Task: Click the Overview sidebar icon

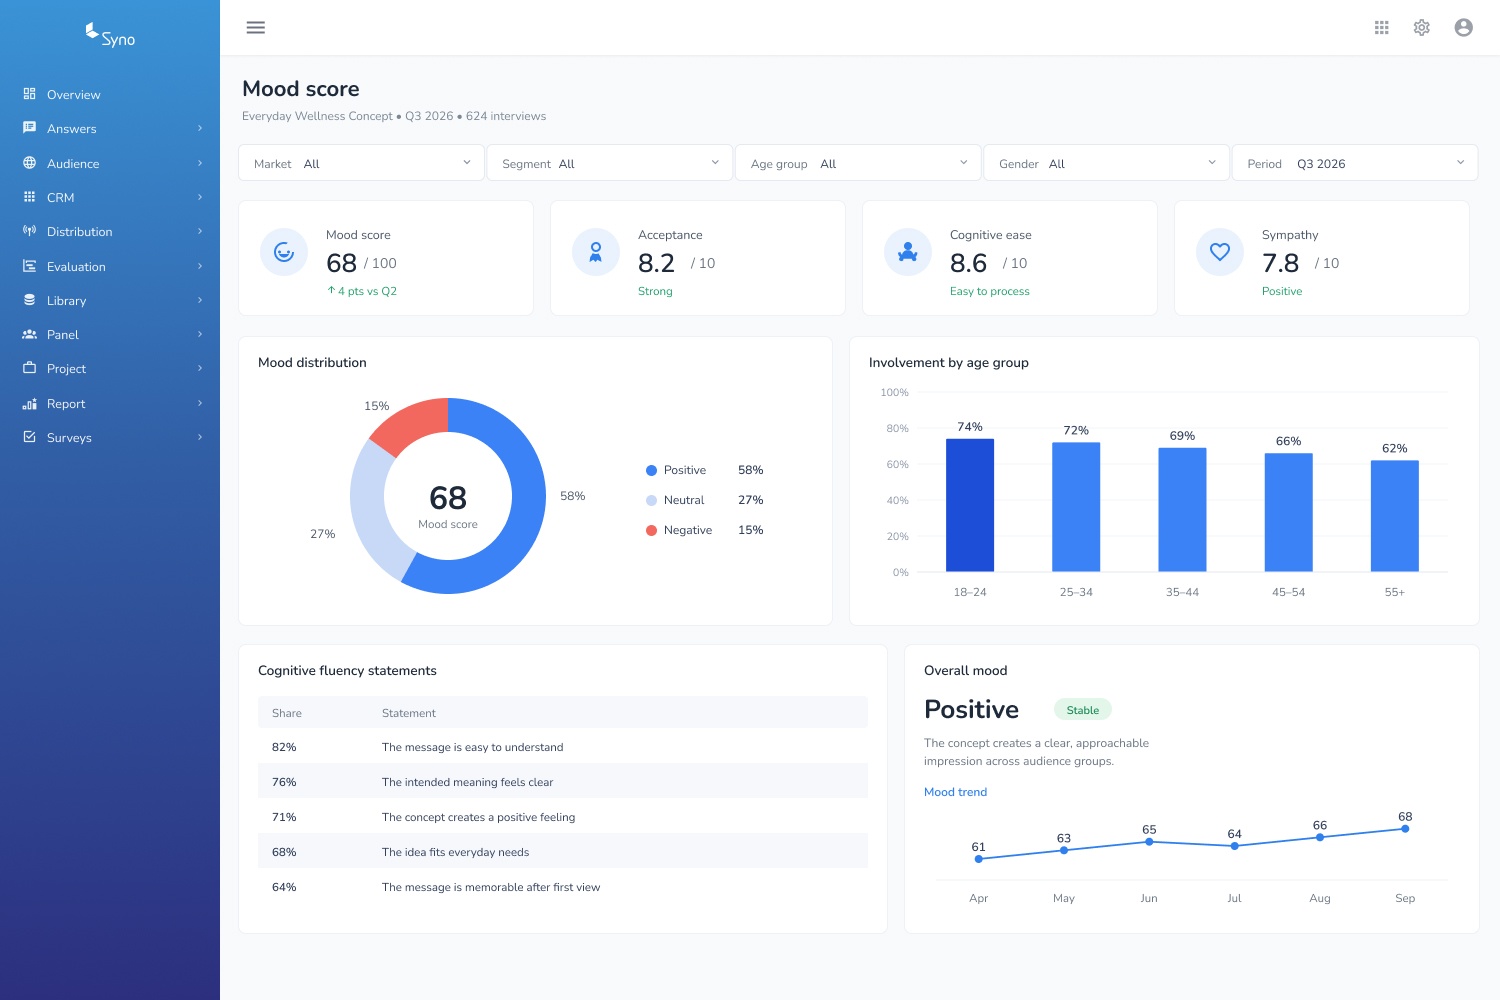Action: [x=29, y=94]
